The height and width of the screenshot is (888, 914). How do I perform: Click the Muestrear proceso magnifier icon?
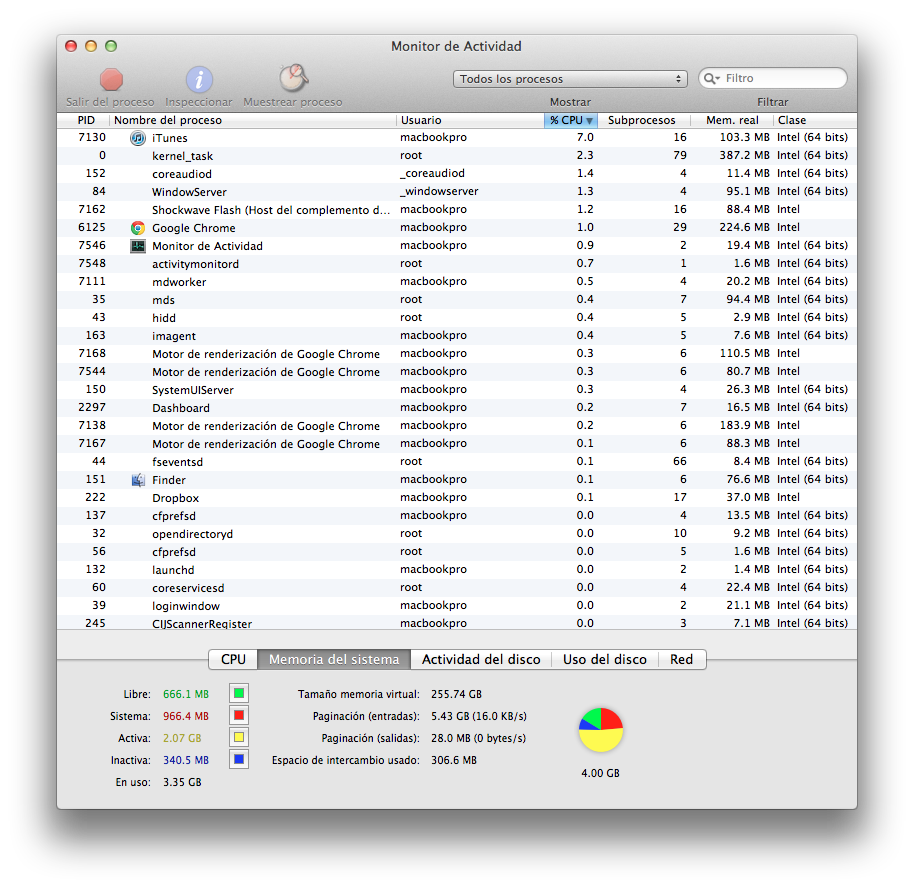(x=293, y=78)
